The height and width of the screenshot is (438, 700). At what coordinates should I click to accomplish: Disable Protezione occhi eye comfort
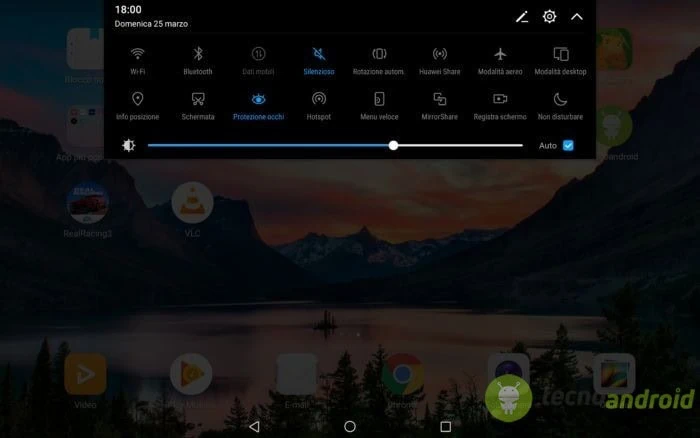(x=258, y=106)
